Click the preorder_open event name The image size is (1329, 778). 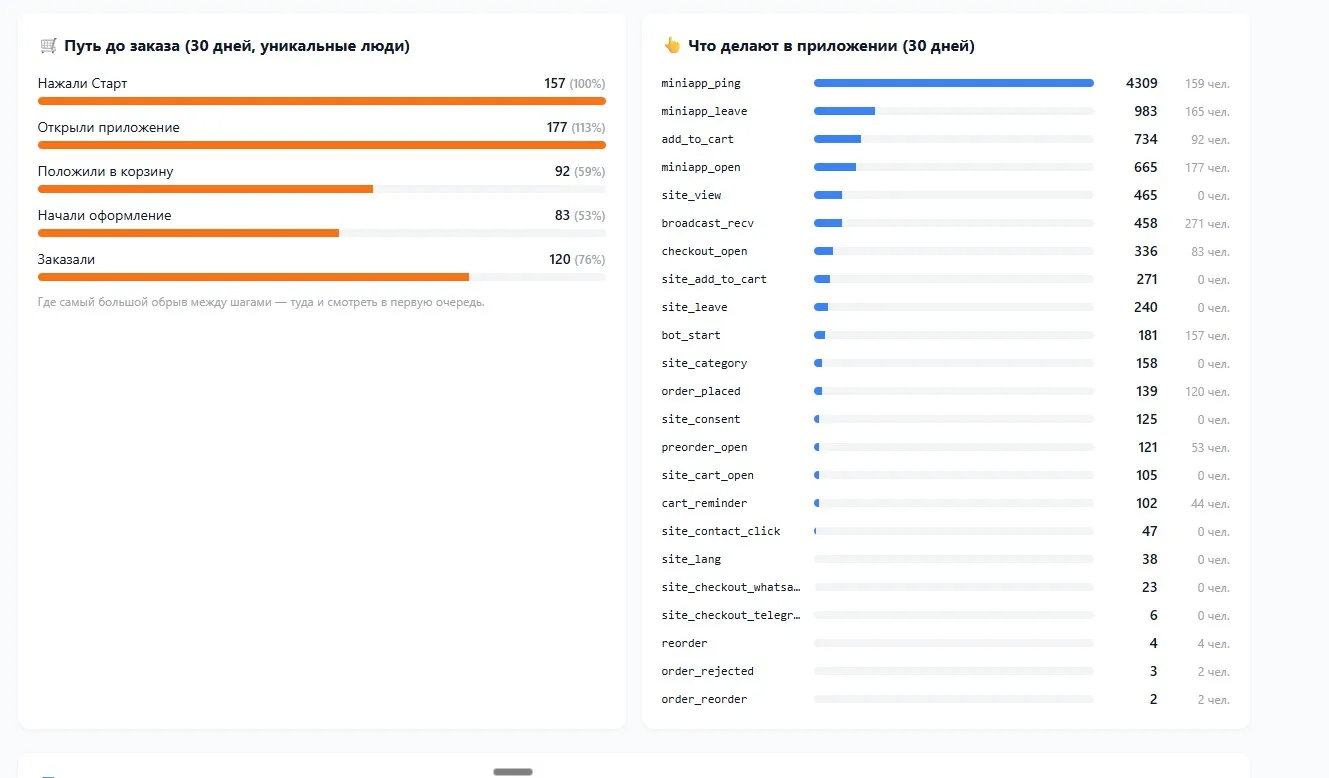pyautogui.click(x=704, y=448)
